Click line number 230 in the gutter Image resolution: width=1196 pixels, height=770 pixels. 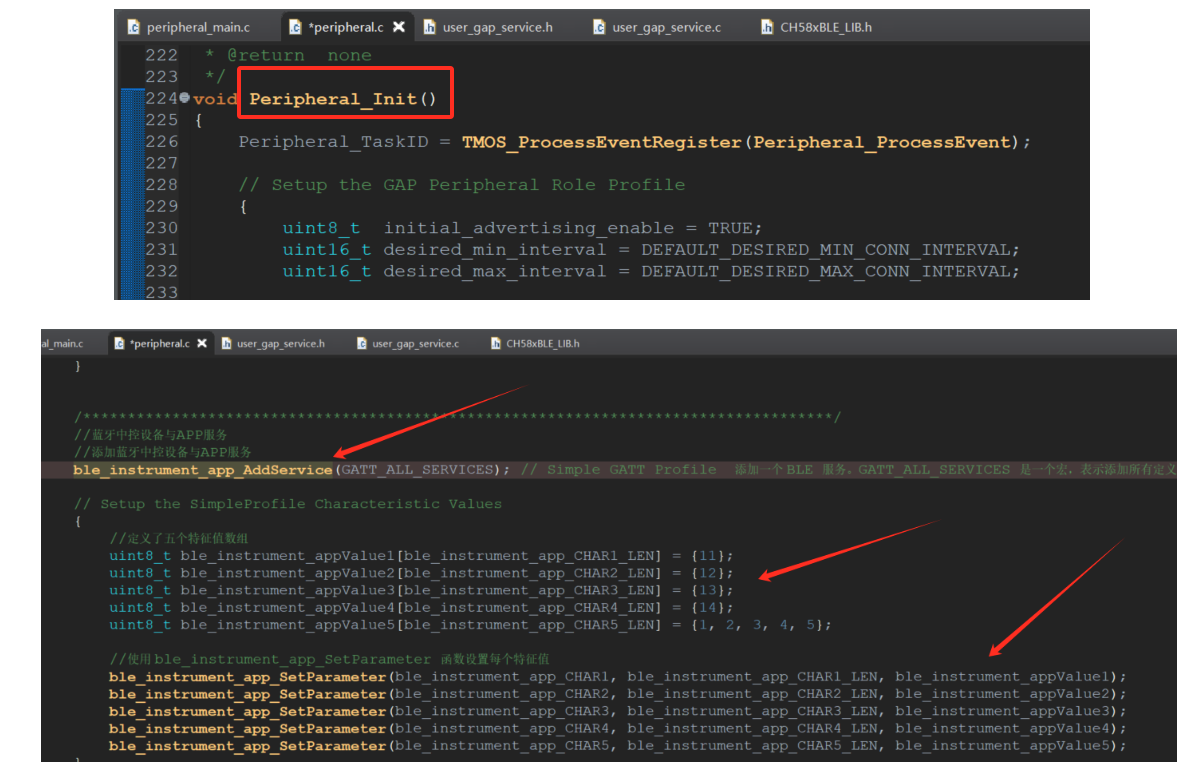tap(161, 227)
